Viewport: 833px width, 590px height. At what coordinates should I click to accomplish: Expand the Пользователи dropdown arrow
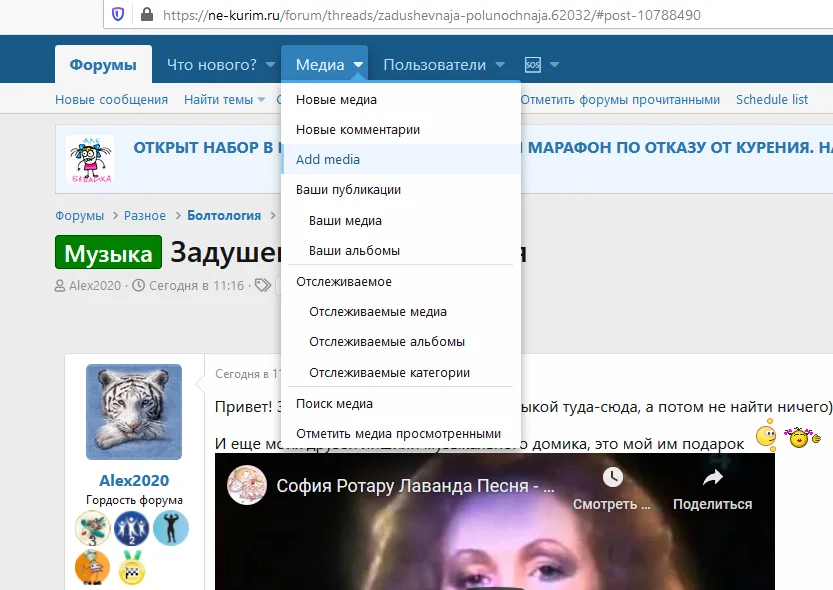(501, 63)
